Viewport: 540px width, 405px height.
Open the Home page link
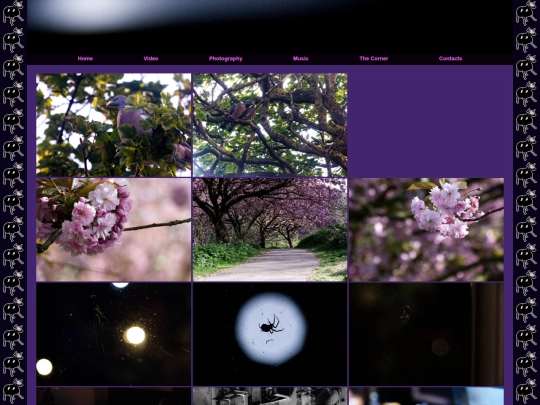[85, 59]
